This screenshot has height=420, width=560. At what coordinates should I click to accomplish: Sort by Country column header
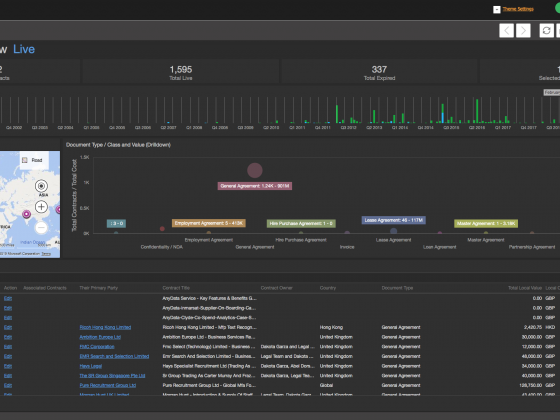coord(328,288)
